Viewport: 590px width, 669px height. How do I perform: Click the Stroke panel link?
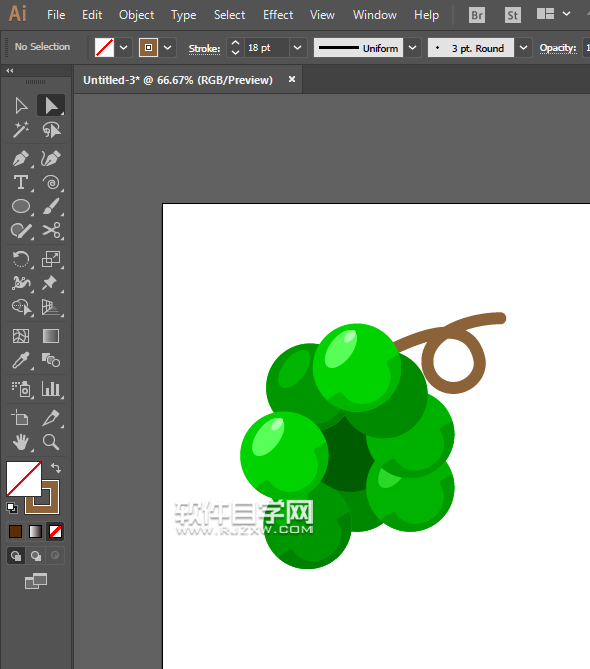tap(204, 49)
